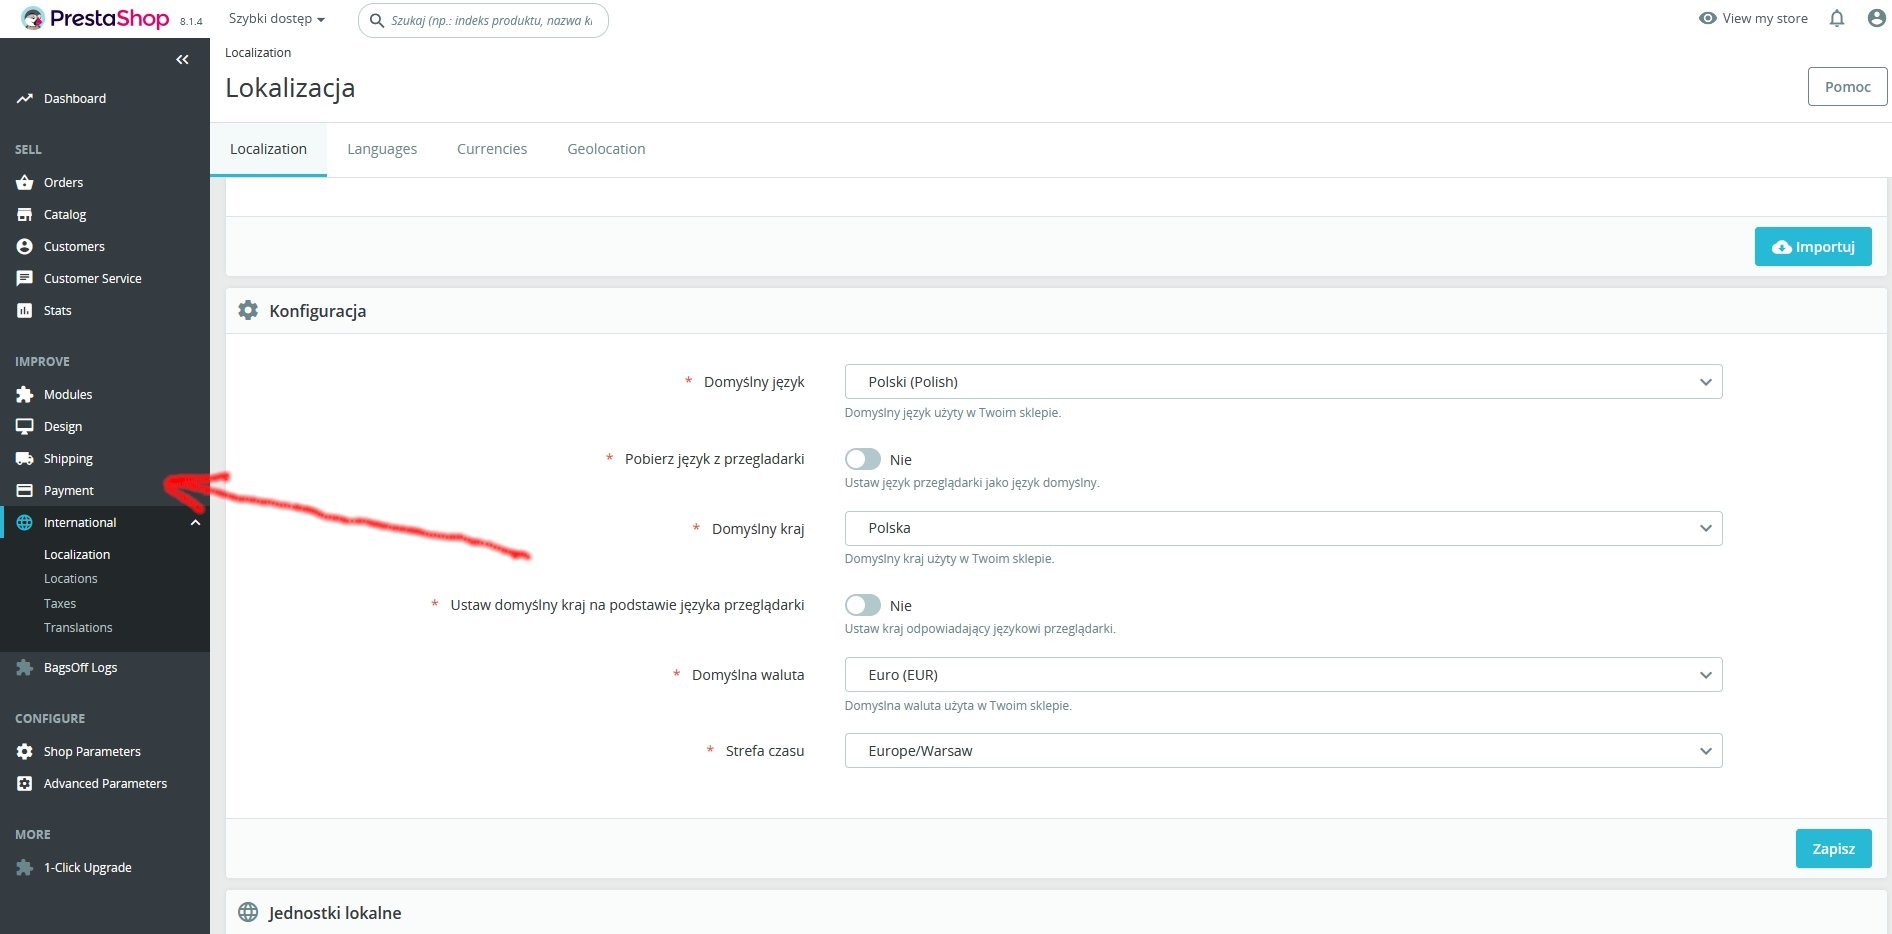Toggle Ustaw domyślny kraj na podstawie języka switch
Screen dimensions: 1892x934
(x=863, y=605)
